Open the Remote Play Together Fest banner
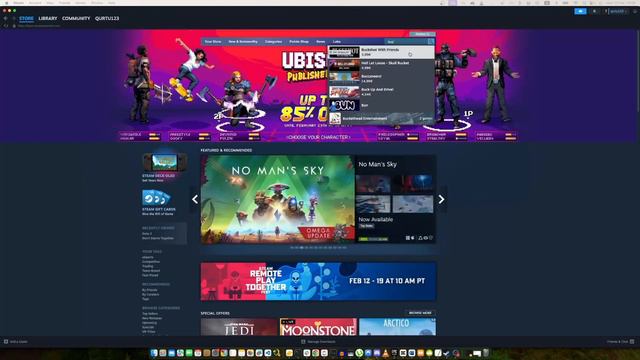The image size is (640, 360). [x=318, y=282]
